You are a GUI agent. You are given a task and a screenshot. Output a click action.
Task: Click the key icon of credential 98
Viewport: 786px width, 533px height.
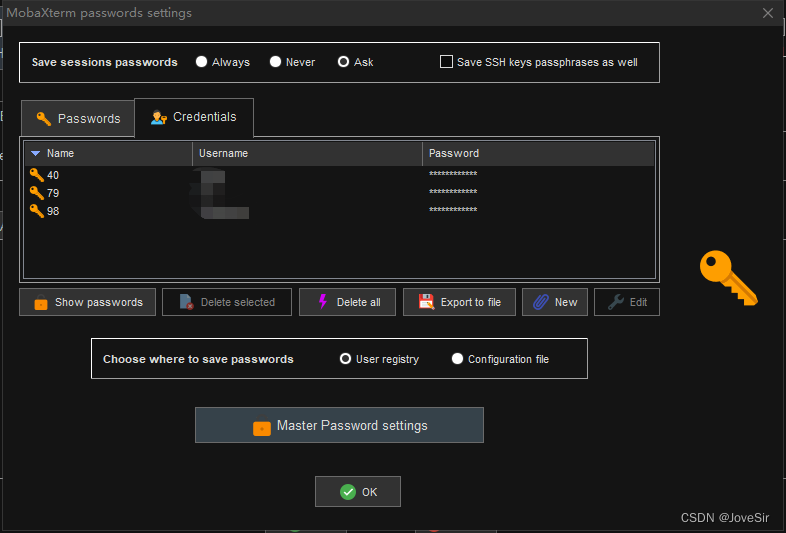37,211
